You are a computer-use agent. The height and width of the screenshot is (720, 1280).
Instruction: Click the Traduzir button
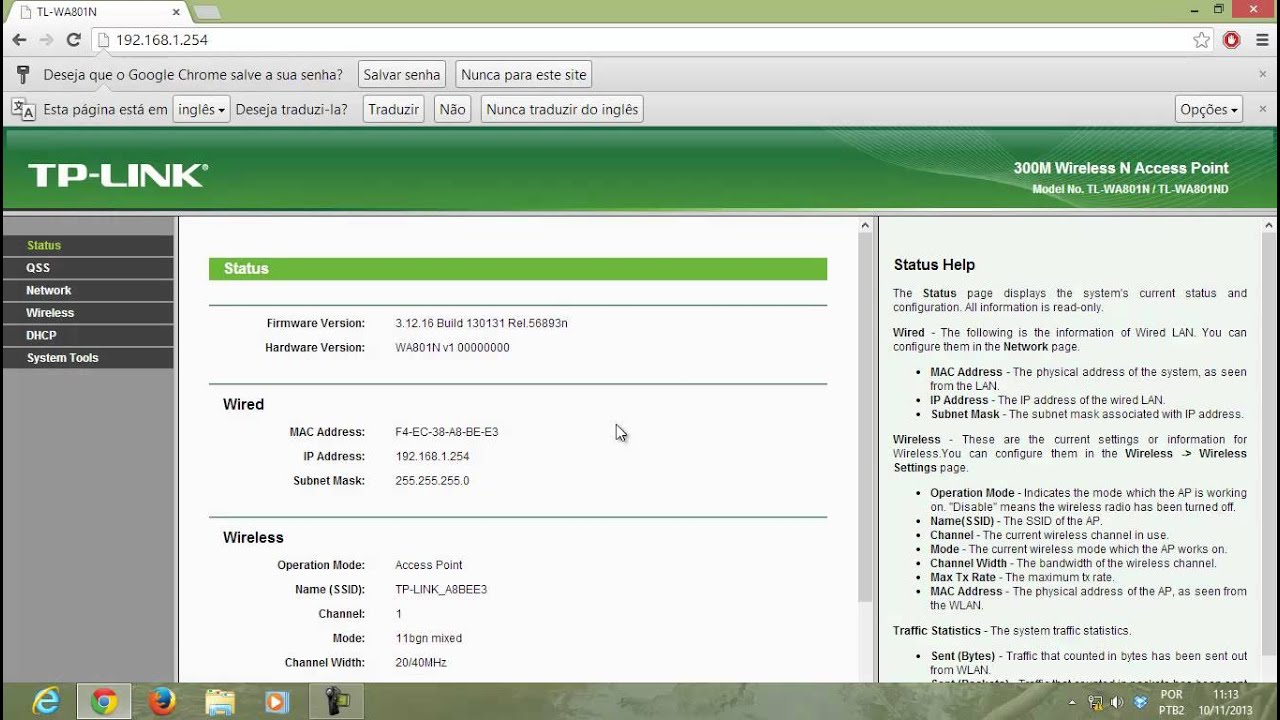(393, 109)
